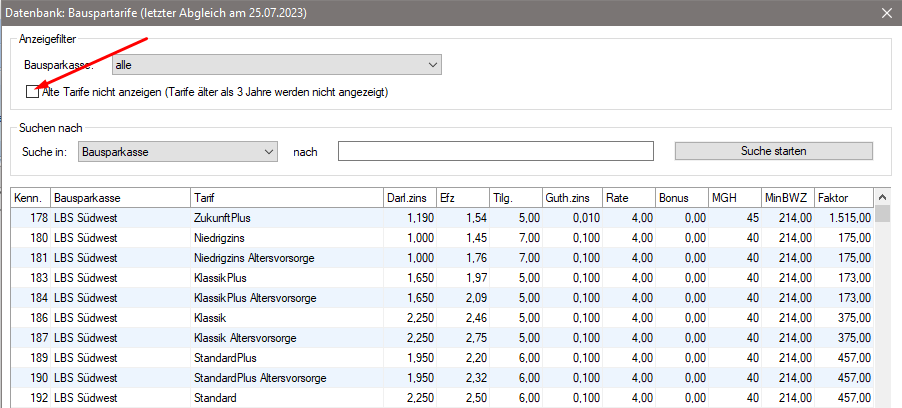This screenshot has width=902, height=408.
Task: Click Efz value 2,32
Action: 477,378
